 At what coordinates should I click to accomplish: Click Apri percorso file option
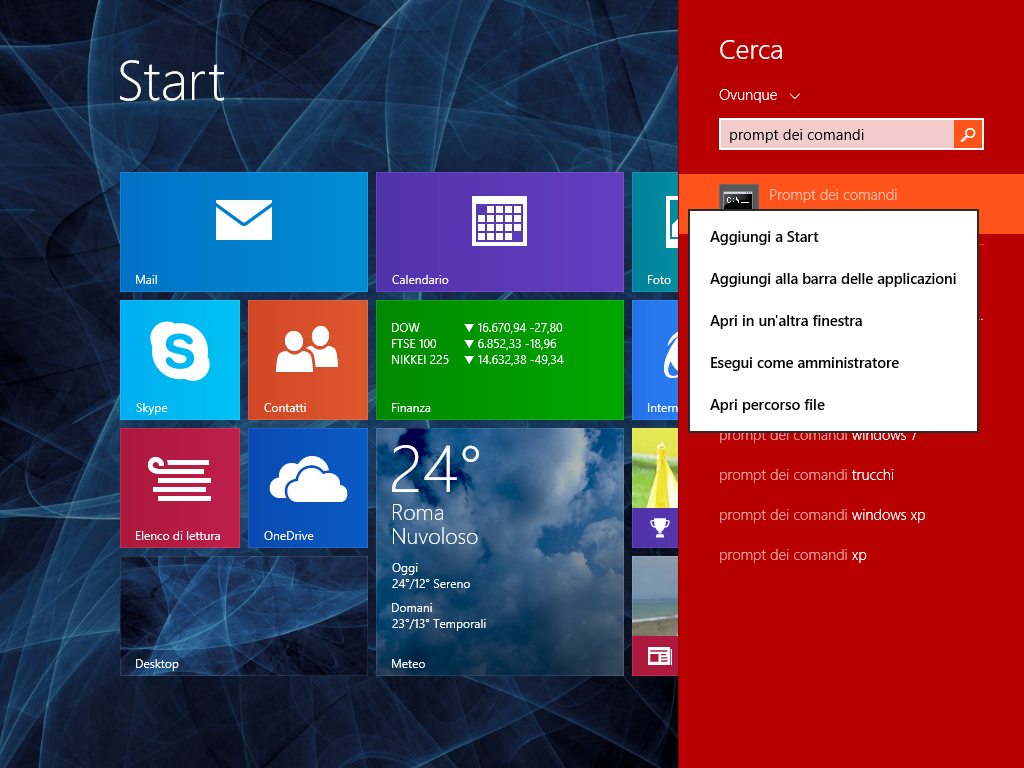767,405
